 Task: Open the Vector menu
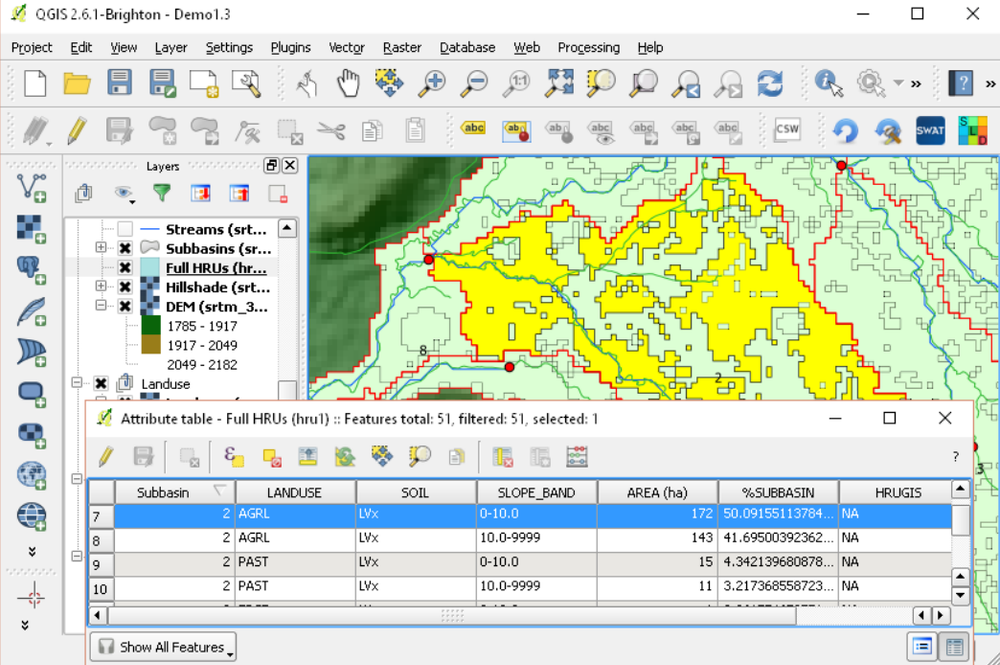tap(346, 47)
